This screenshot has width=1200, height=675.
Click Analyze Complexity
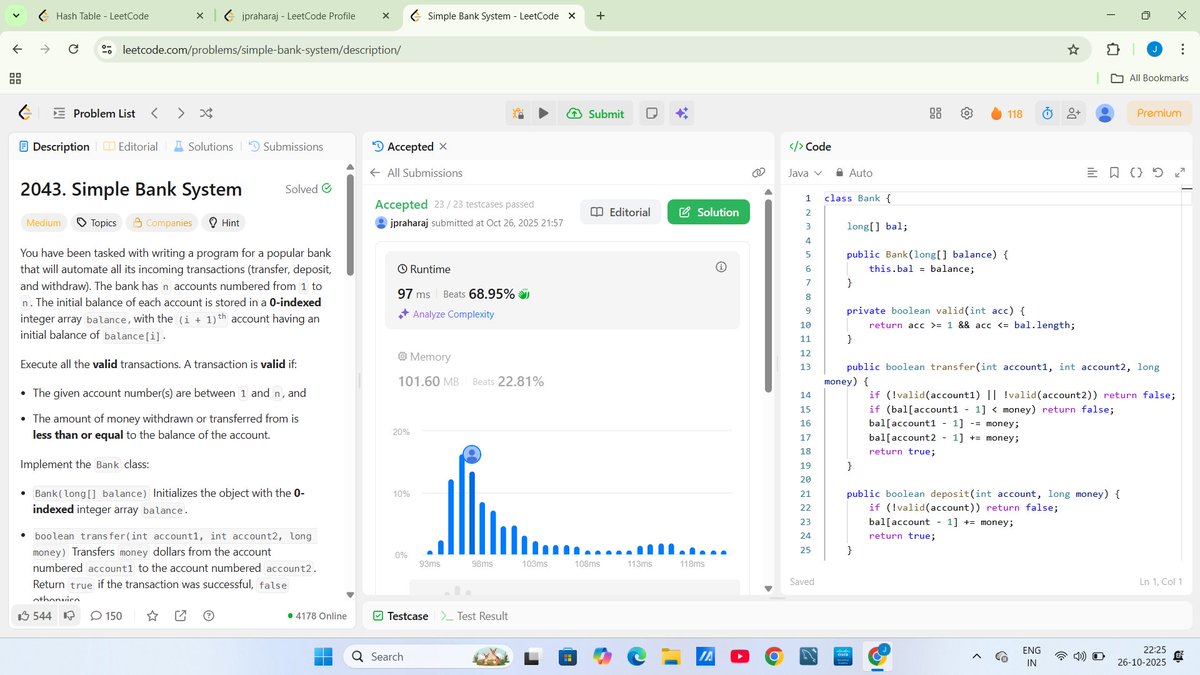[x=445, y=314]
